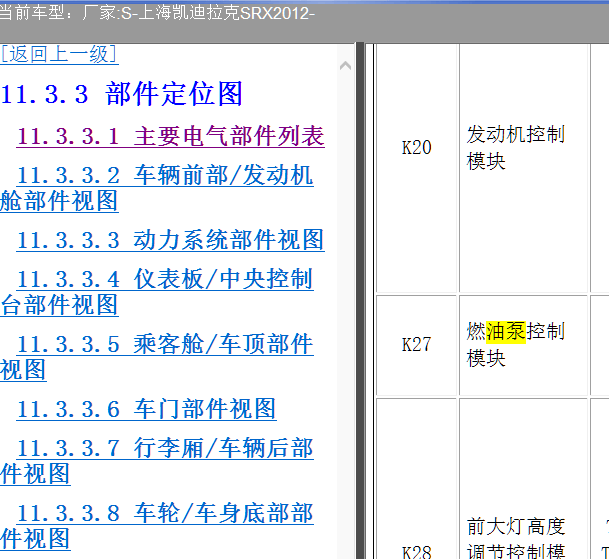609x559 pixels.
Task: Open 11.3.3.5 乘客舱/车顶部件视图
Action: tap(157, 357)
